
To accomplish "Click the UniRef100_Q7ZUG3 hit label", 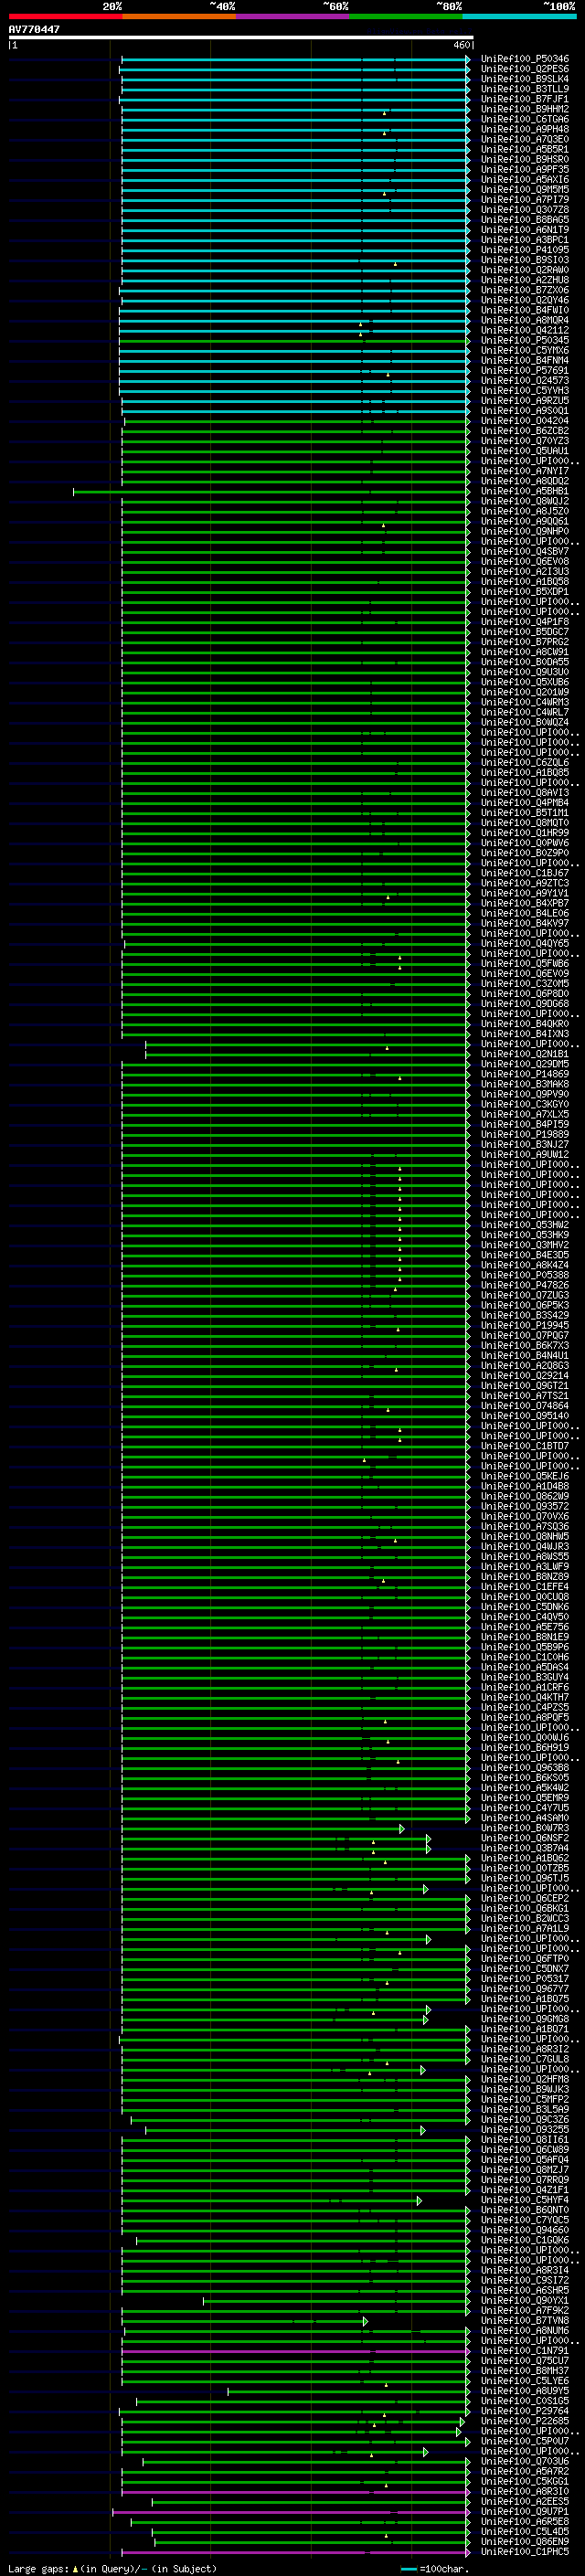I will coord(524,1295).
